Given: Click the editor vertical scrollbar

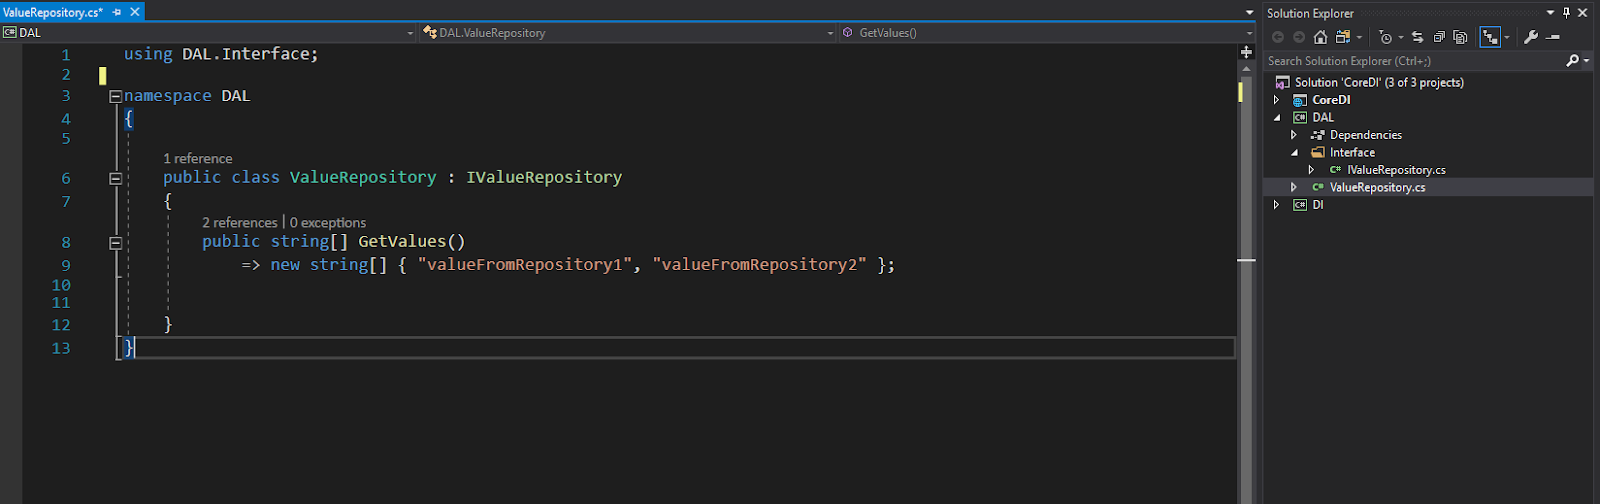Looking at the screenshot, I should (1246, 280).
